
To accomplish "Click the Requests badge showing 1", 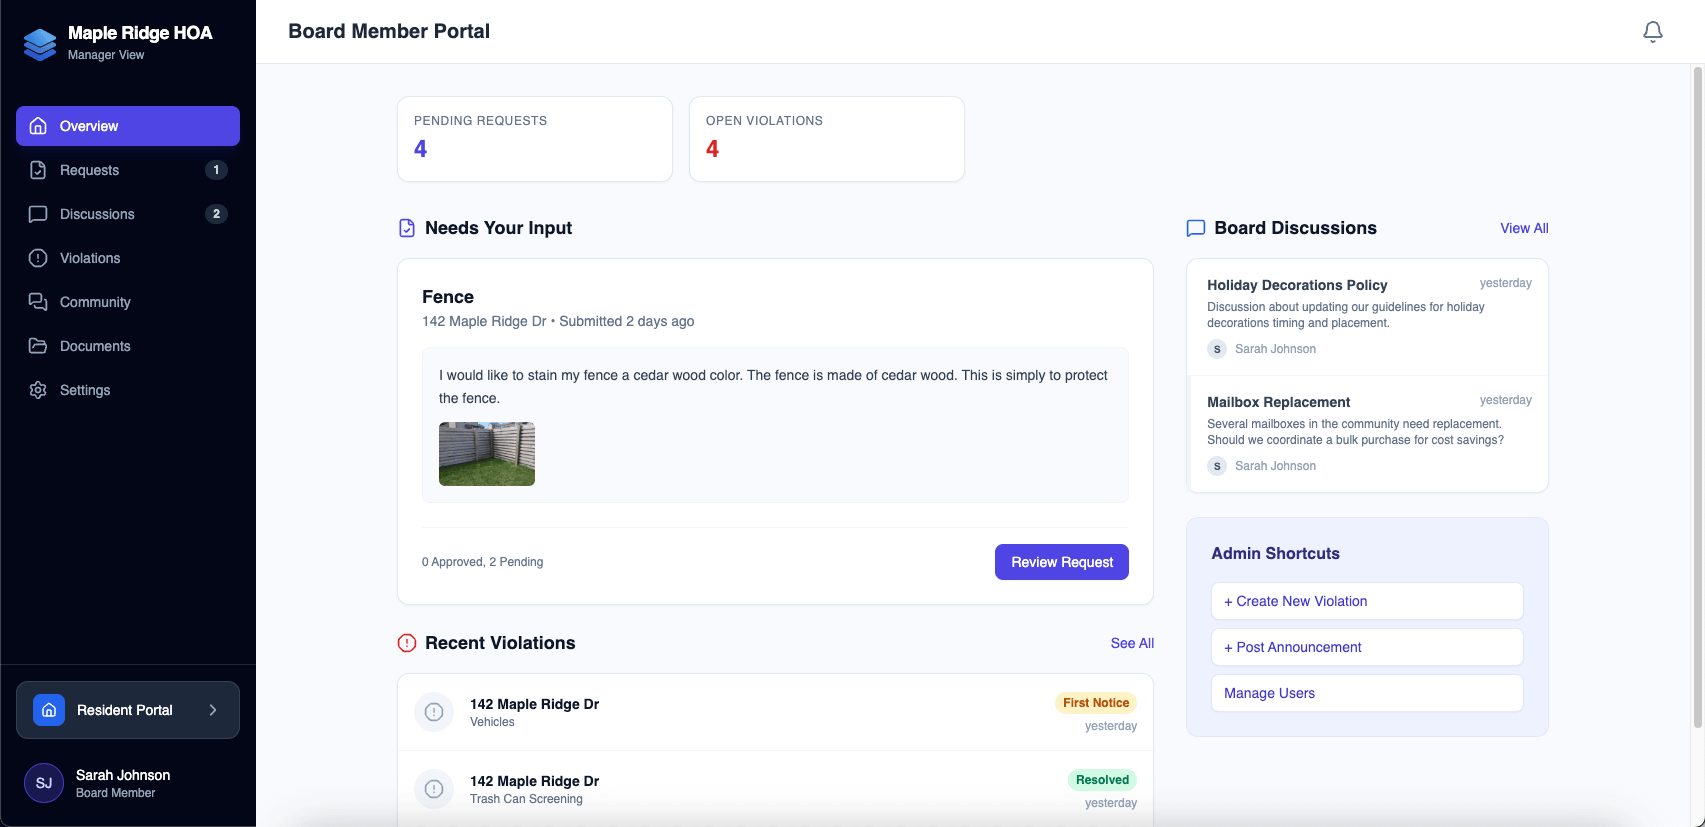I will 216,170.
